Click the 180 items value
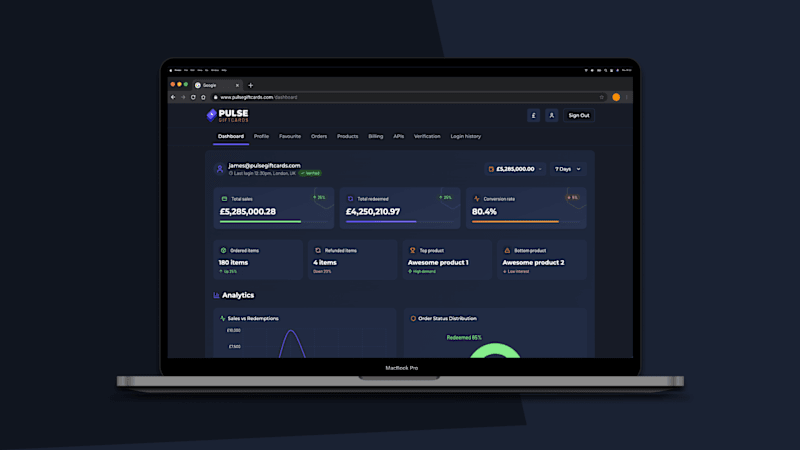The height and width of the screenshot is (450, 800). click(233, 262)
